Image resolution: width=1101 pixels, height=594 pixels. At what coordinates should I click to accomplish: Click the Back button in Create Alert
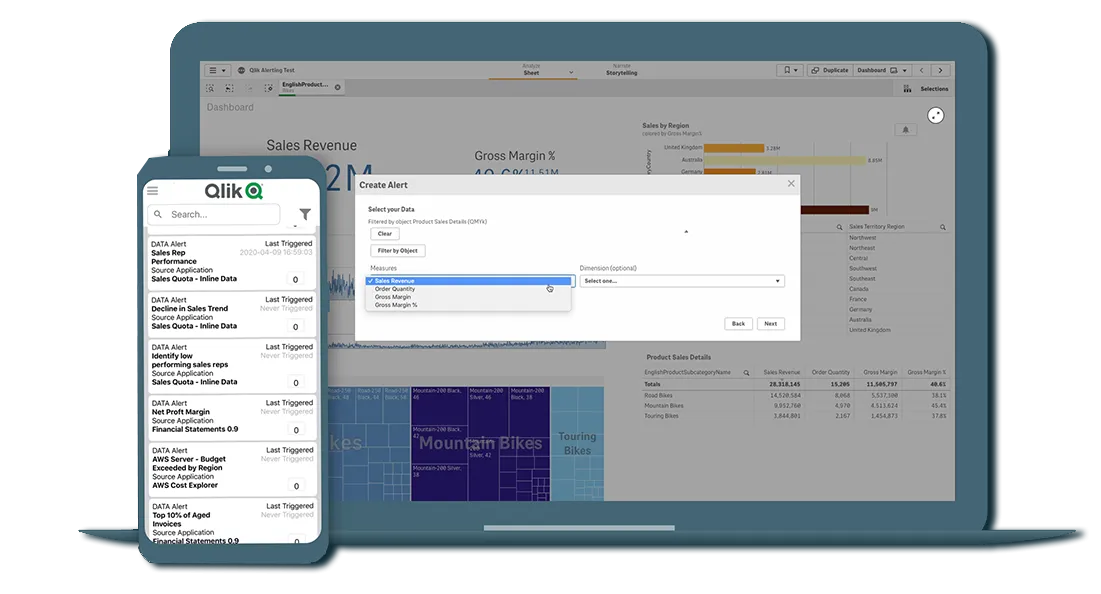[x=738, y=324]
